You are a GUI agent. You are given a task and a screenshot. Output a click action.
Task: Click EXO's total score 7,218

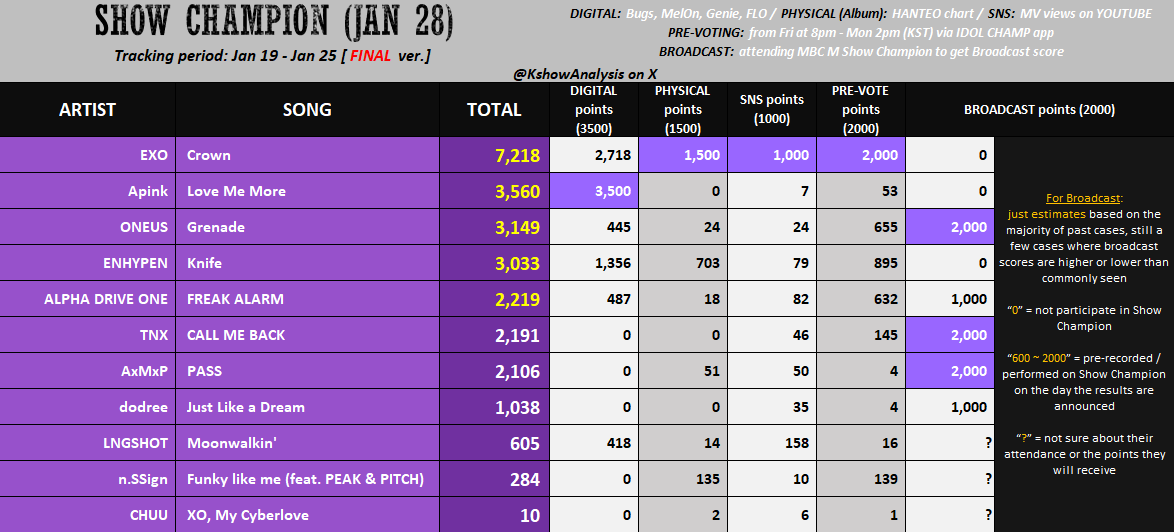point(494,155)
